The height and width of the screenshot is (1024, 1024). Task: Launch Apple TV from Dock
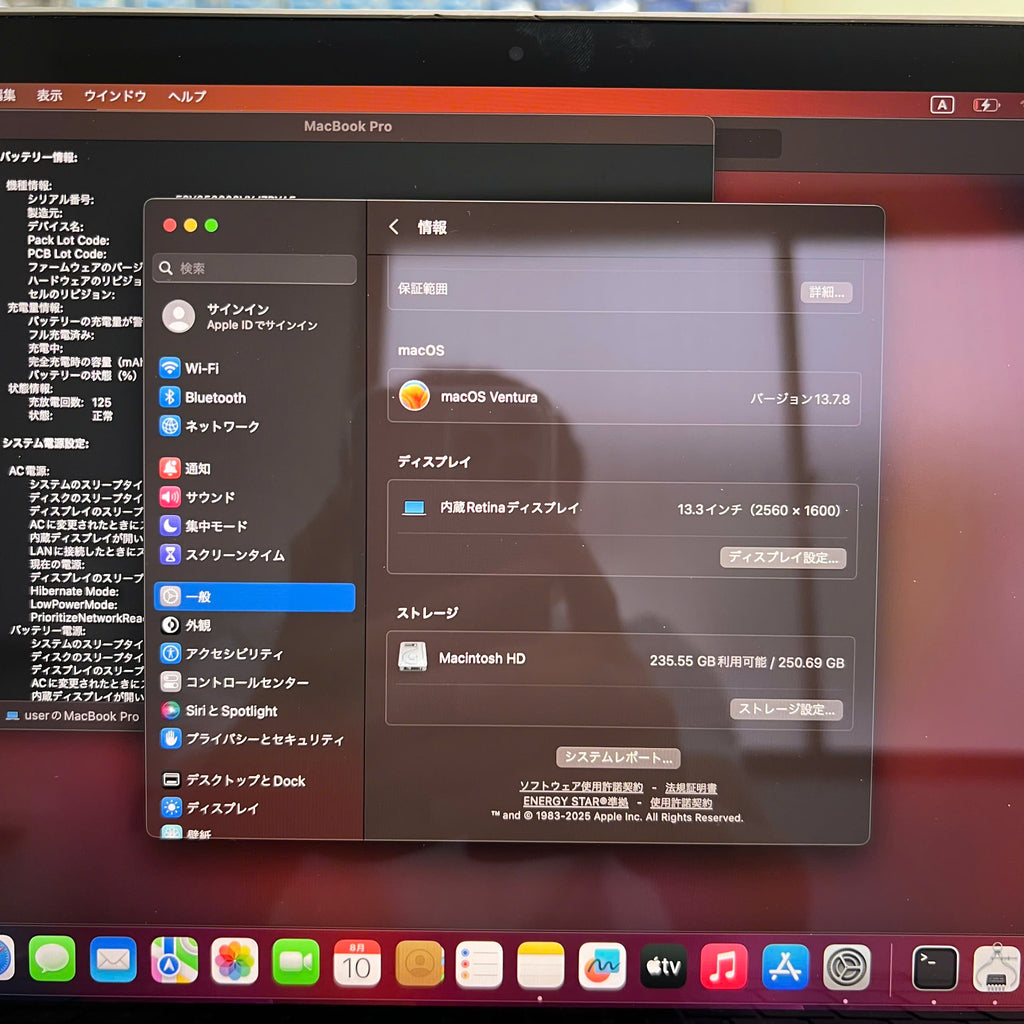[x=664, y=967]
